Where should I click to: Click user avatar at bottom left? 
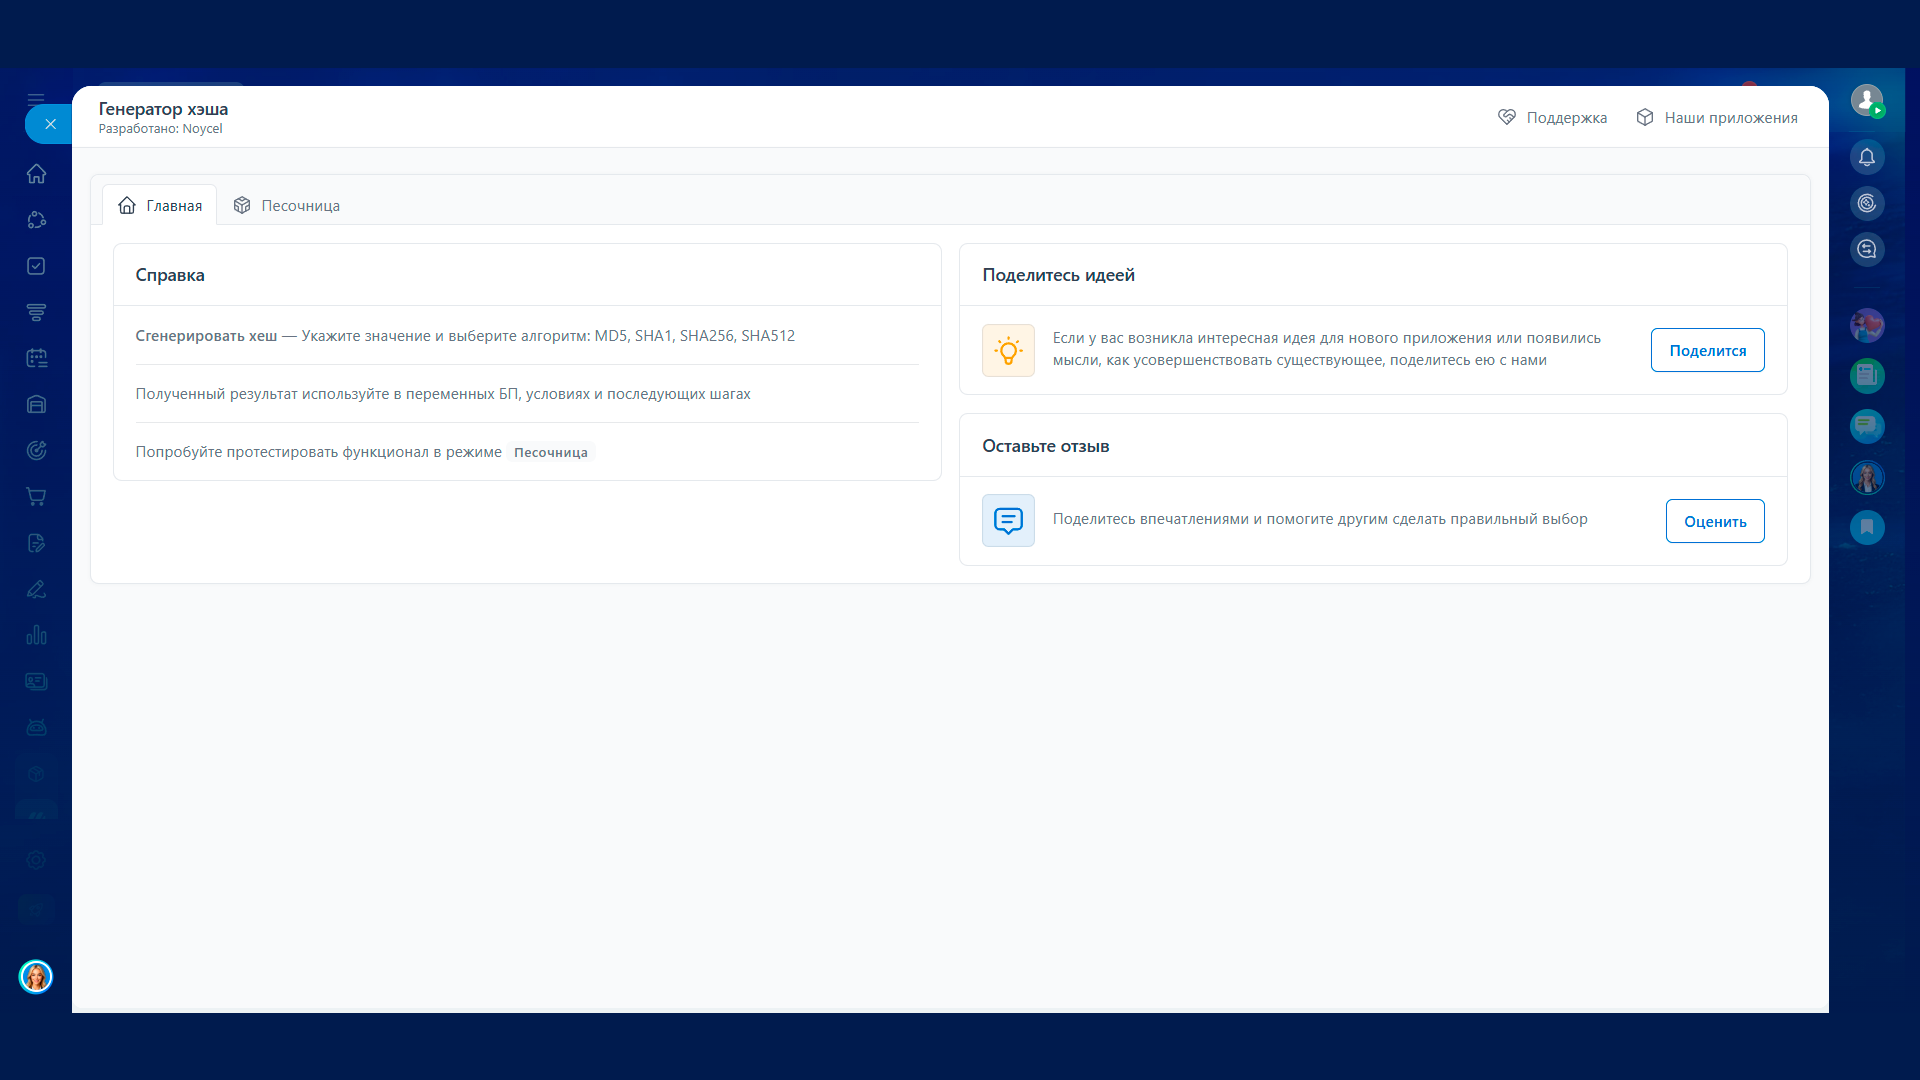tap(36, 976)
